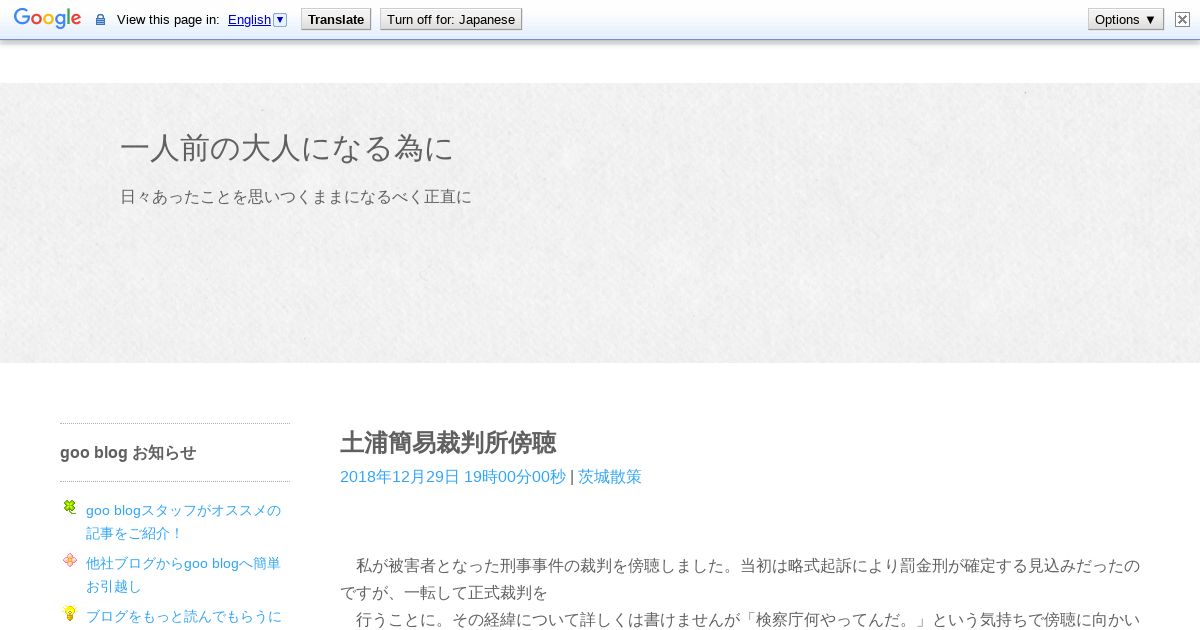Click the blue padlock security icon
1200x630 pixels.
click(100, 20)
